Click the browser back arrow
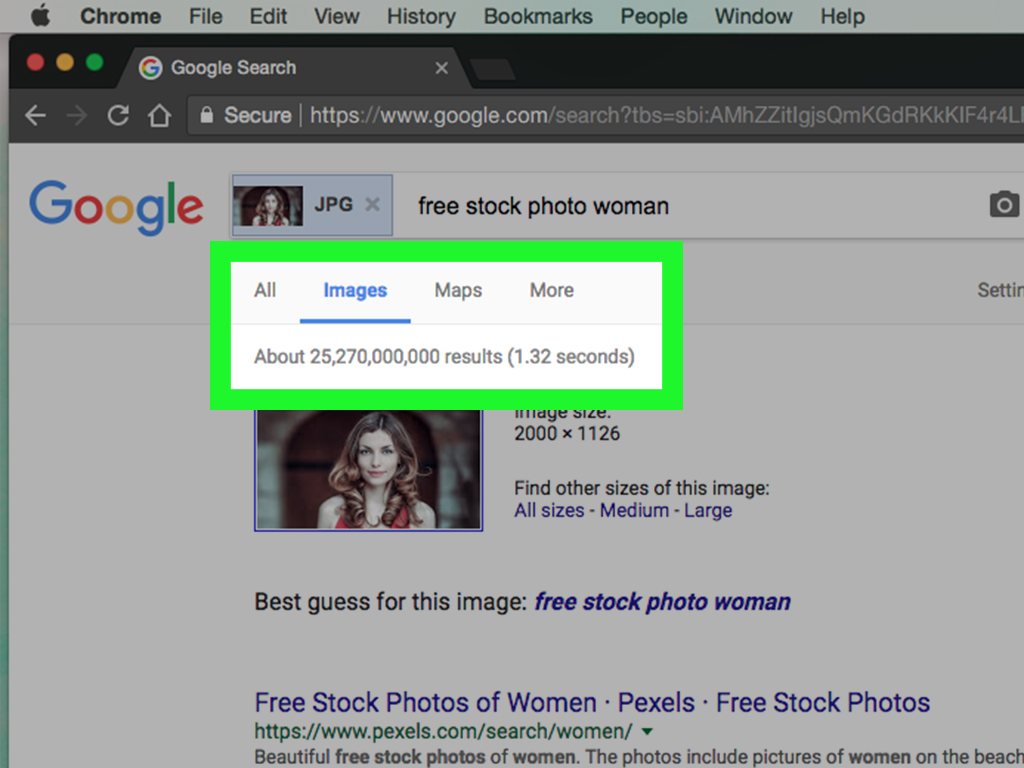Screen dimensions: 1024x768 35,116
